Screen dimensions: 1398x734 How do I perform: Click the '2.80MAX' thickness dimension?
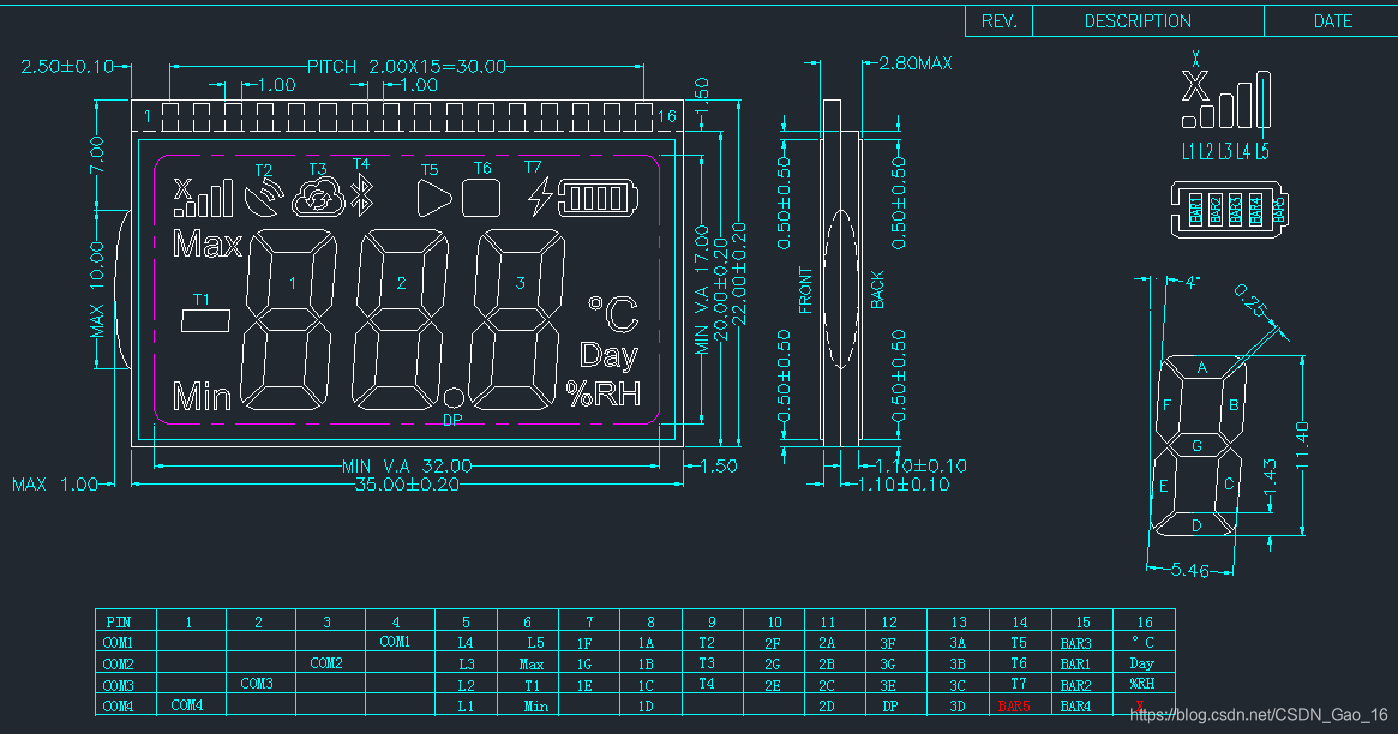coord(915,63)
